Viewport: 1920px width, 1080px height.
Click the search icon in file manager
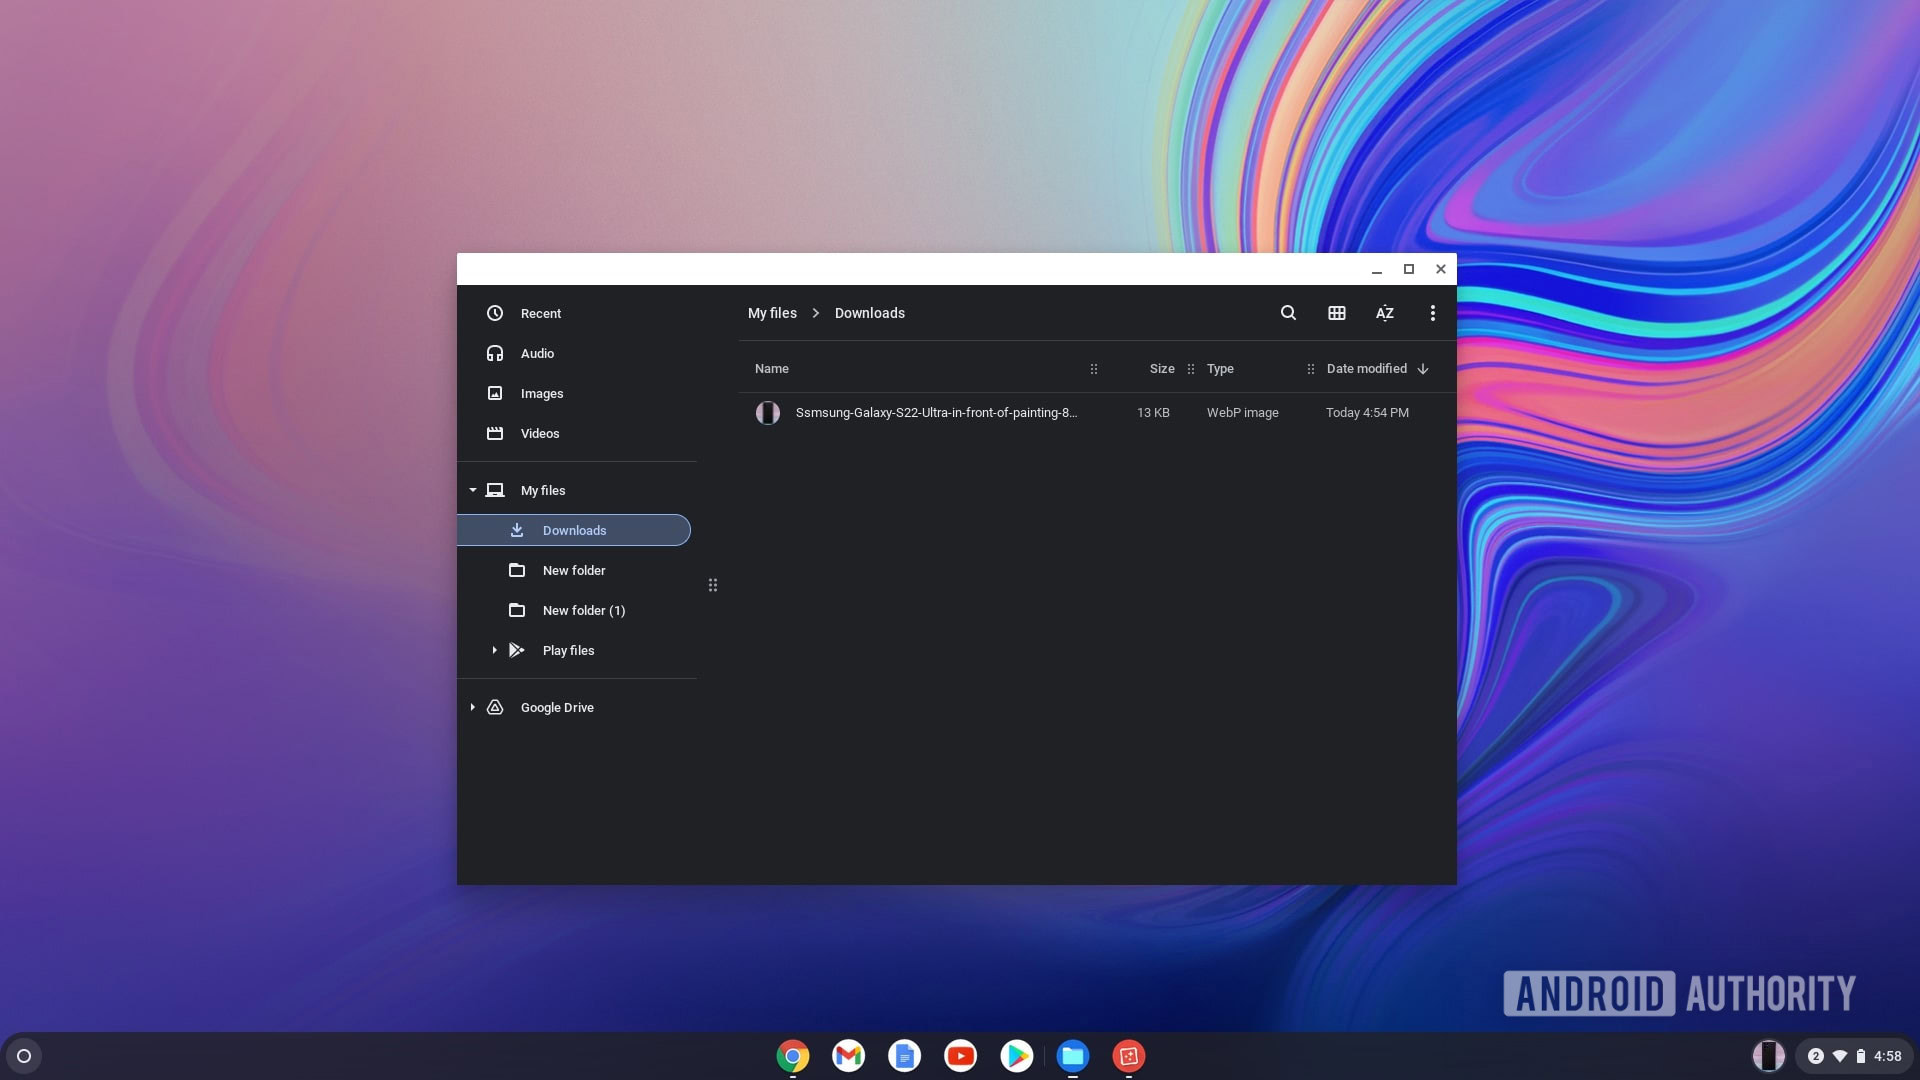pyautogui.click(x=1287, y=314)
